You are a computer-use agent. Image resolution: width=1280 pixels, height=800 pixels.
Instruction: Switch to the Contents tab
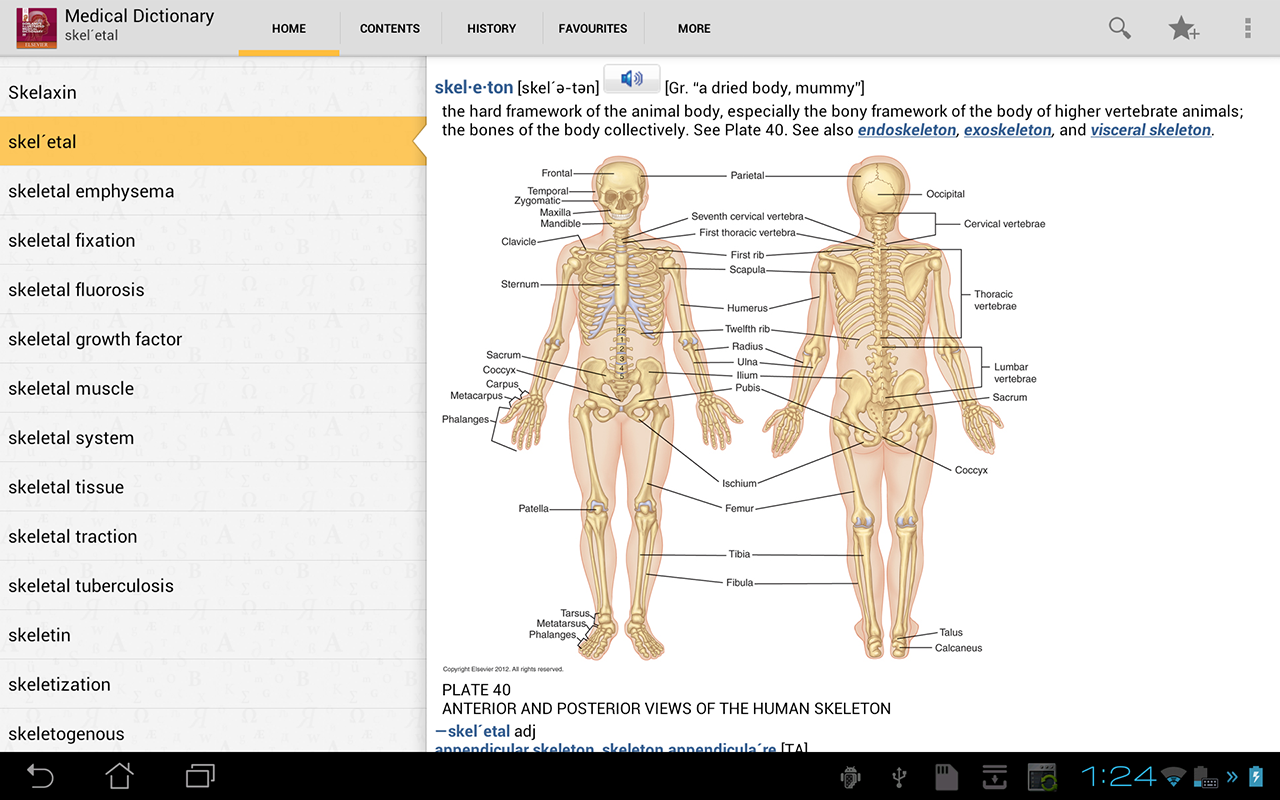click(x=390, y=28)
